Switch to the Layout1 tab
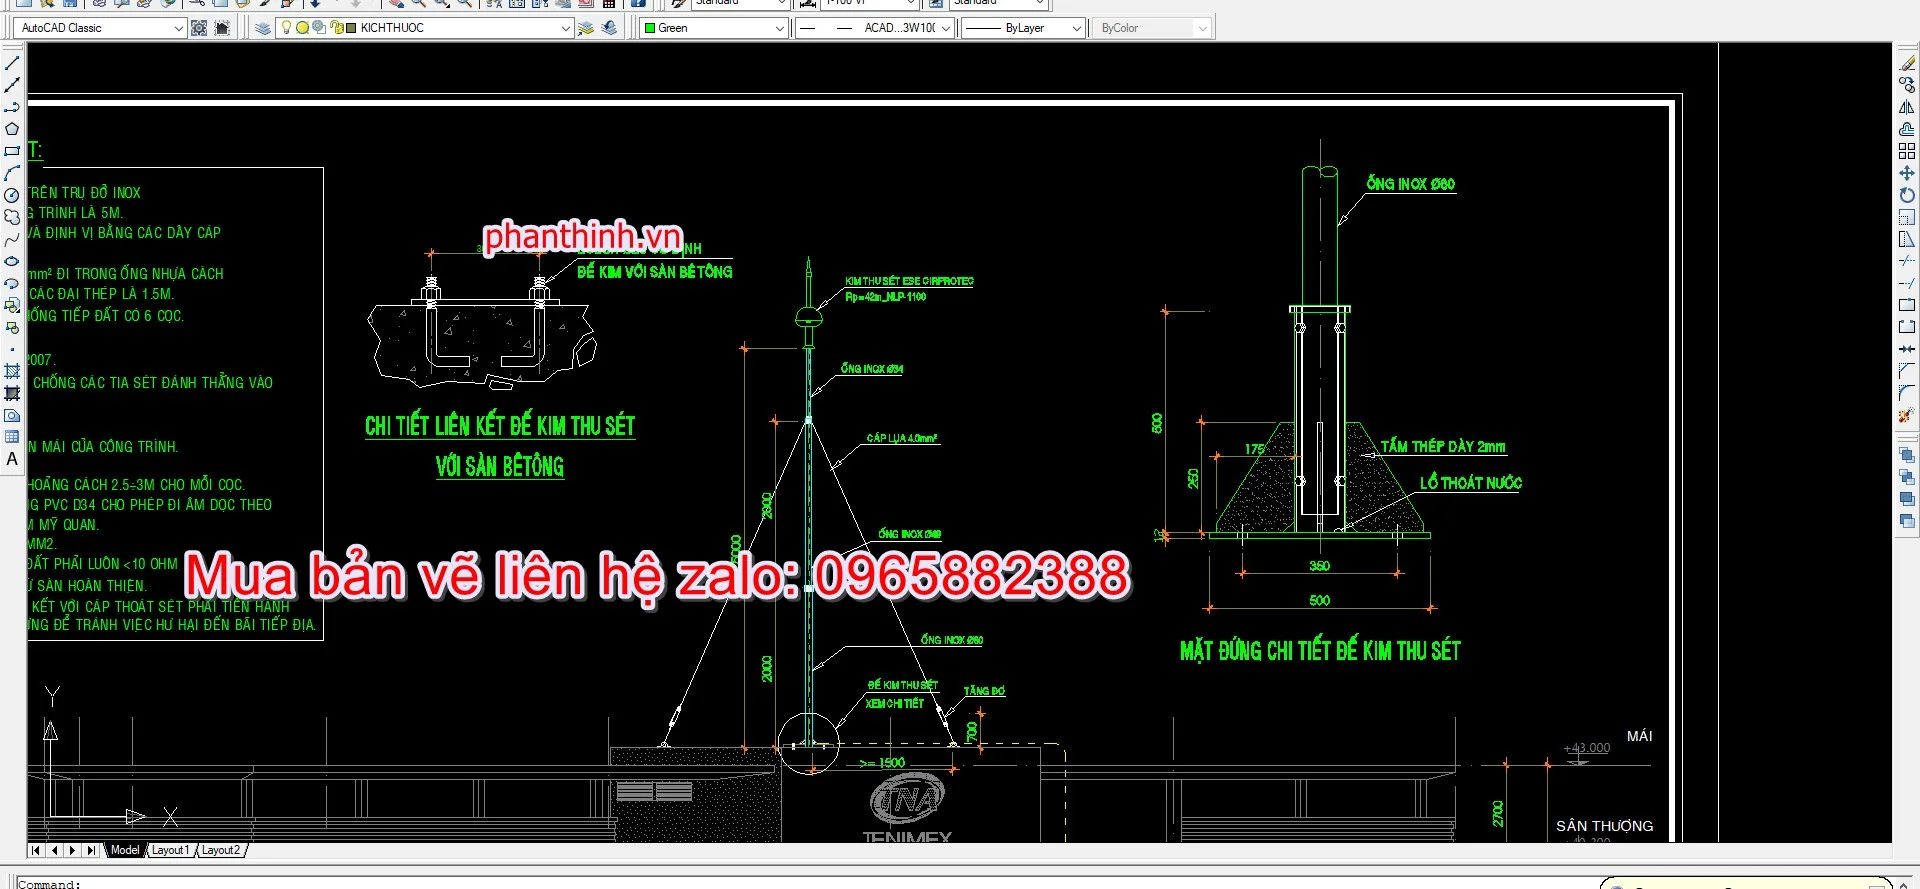This screenshot has height=889, width=1920. click(x=170, y=850)
